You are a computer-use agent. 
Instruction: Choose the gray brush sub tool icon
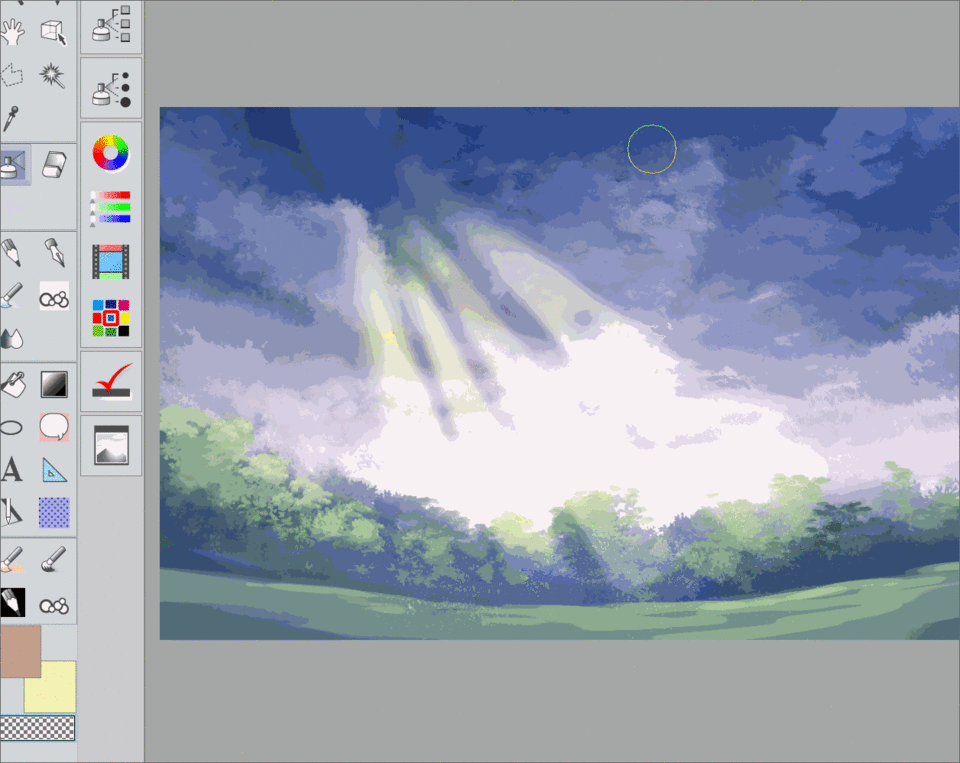click(x=54, y=559)
